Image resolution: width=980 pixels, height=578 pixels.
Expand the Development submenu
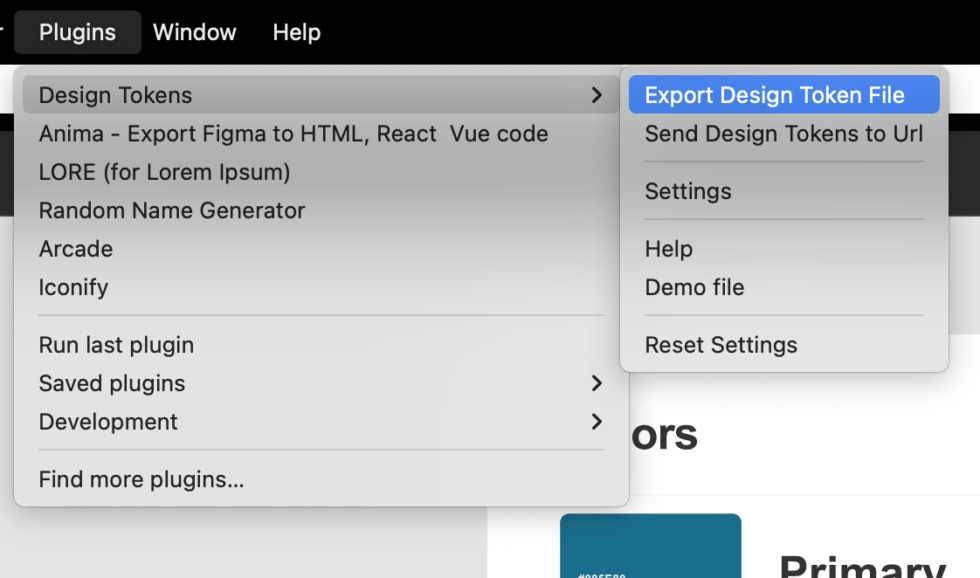[107, 422]
